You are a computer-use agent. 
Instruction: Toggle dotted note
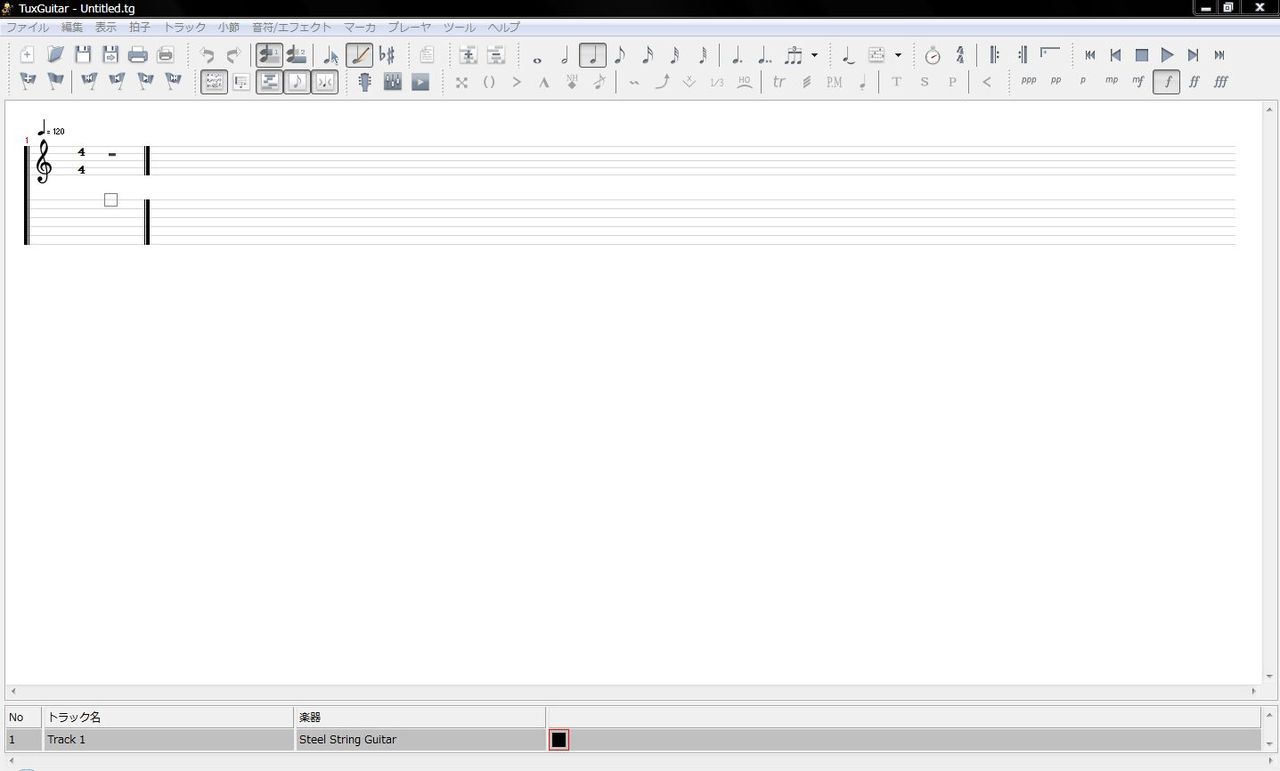[x=737, y=55]
